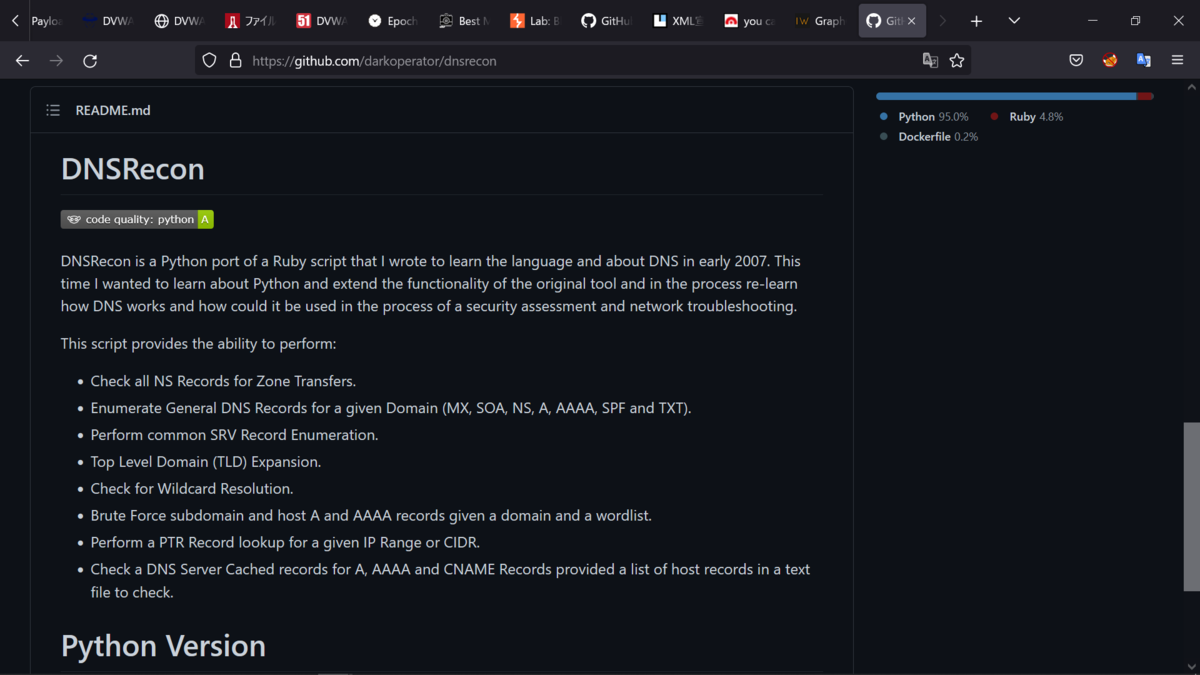Click the red Ruby color dot
The image size is (1200, 675).
[994, 117]
